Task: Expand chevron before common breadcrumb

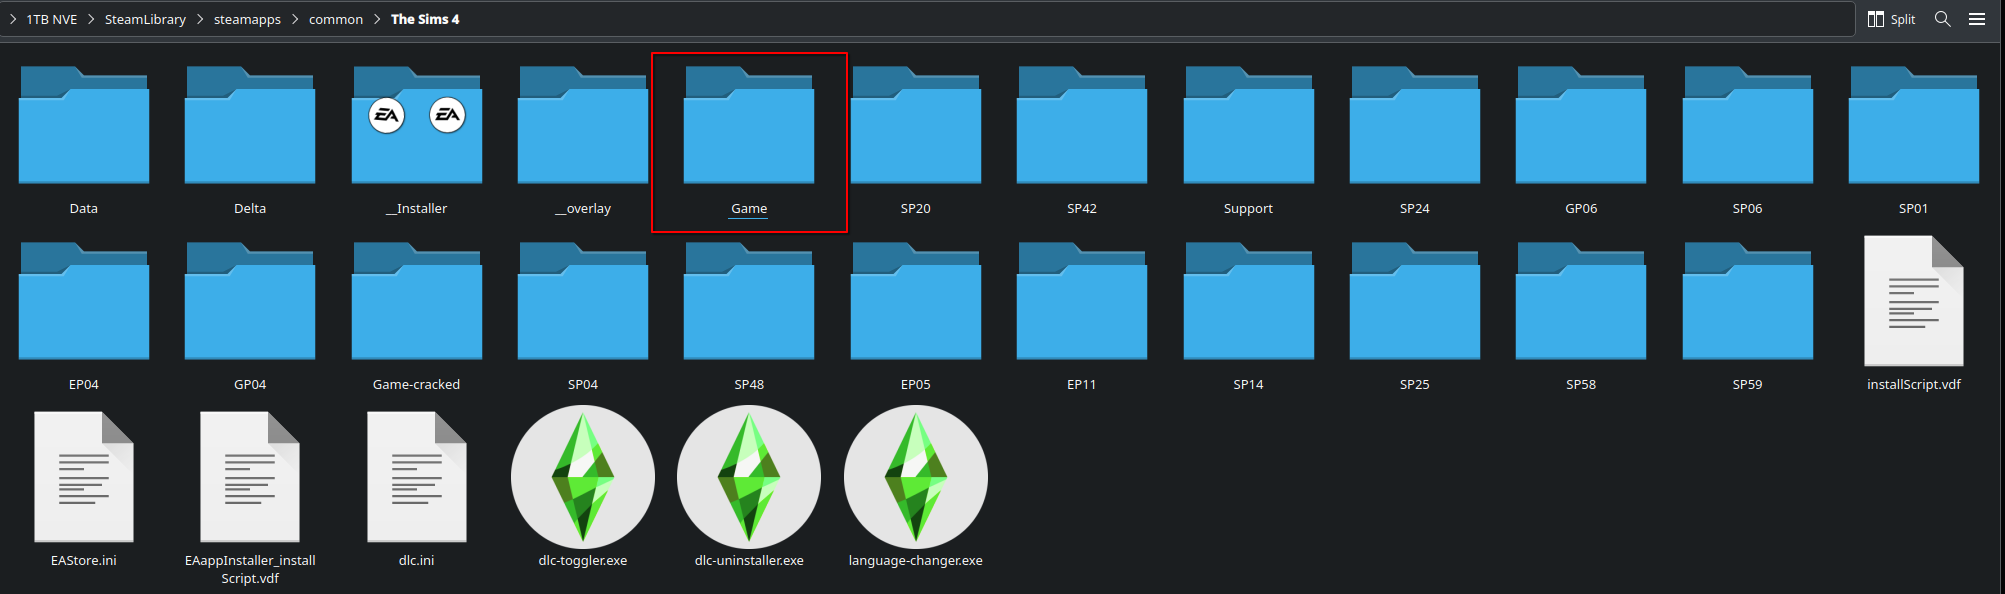Action: tap(295, 19)
